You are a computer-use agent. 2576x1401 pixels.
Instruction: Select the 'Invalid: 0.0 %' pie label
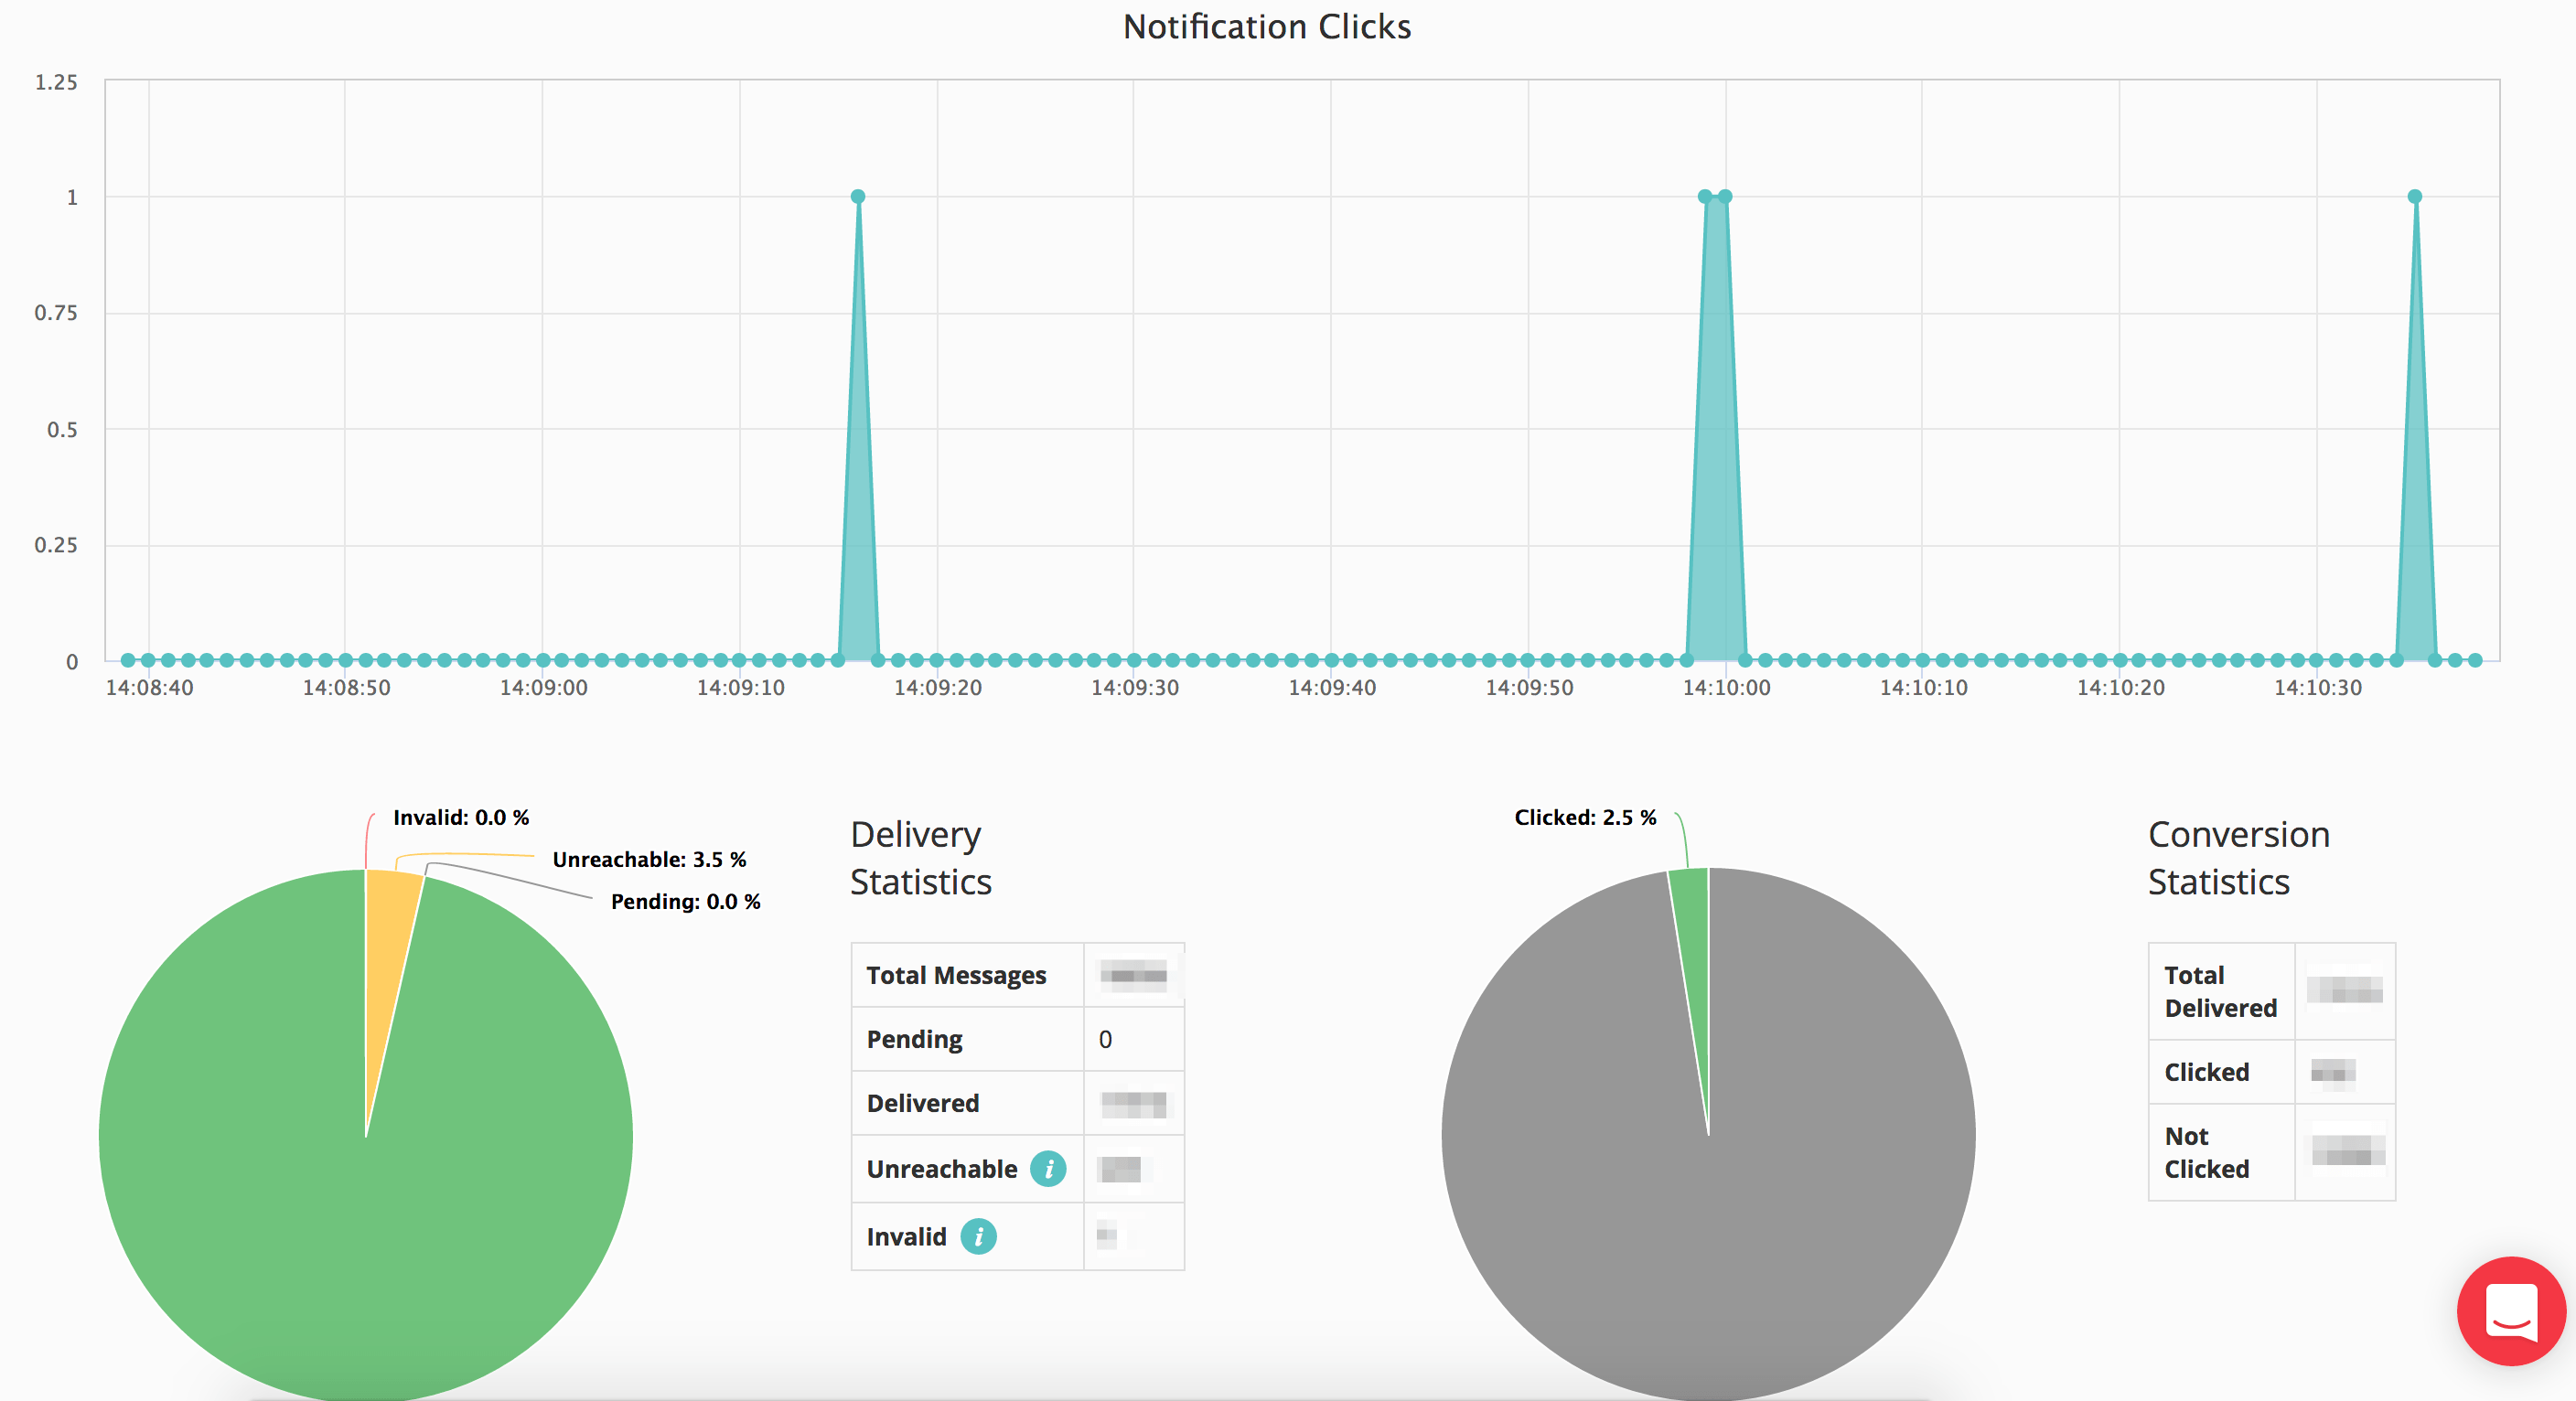[x=461, y=817]
